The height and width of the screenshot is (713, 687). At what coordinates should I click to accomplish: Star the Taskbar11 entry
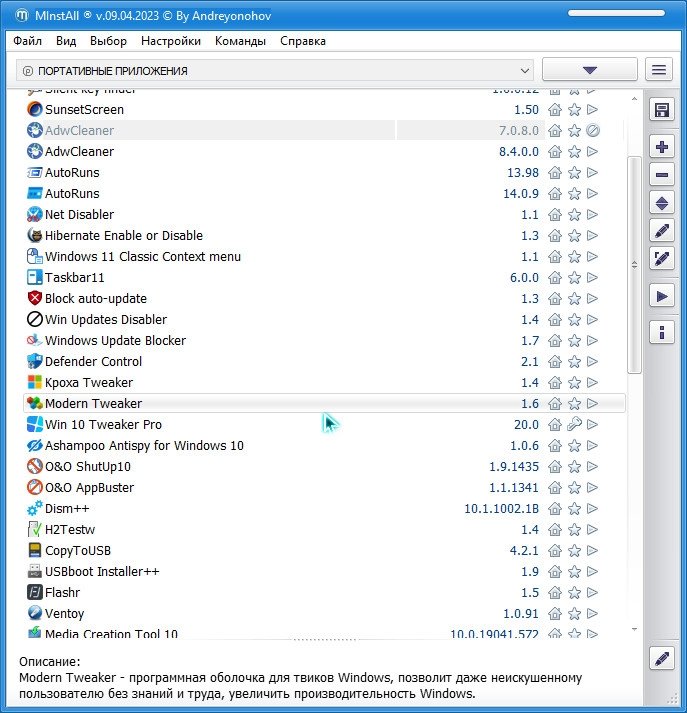pyautogui.click(x=574, y=277)
